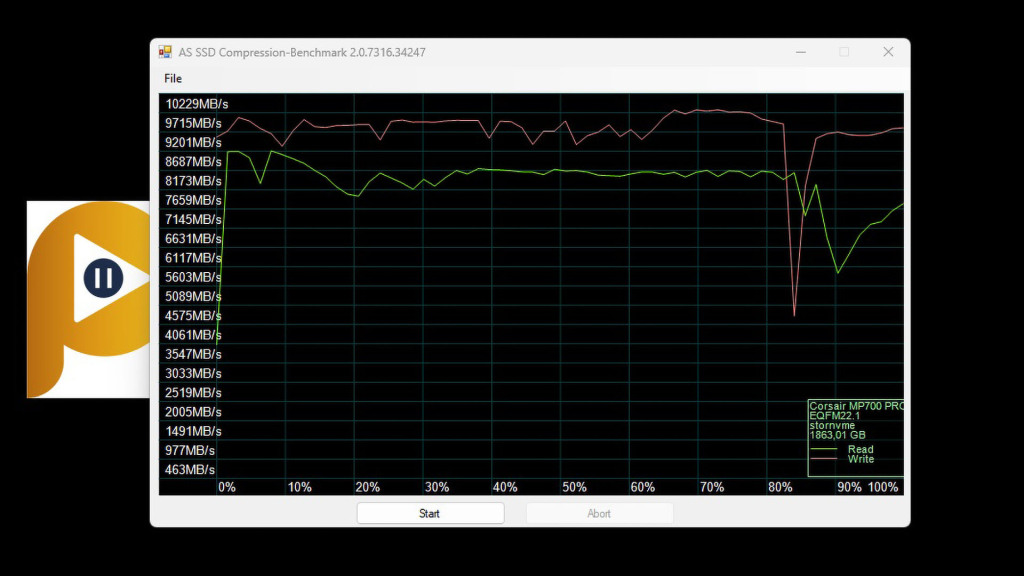Click the 50% mark on the horizontal axis
Viewport: 1024px width, 576px height.
[x=574, y=487]
